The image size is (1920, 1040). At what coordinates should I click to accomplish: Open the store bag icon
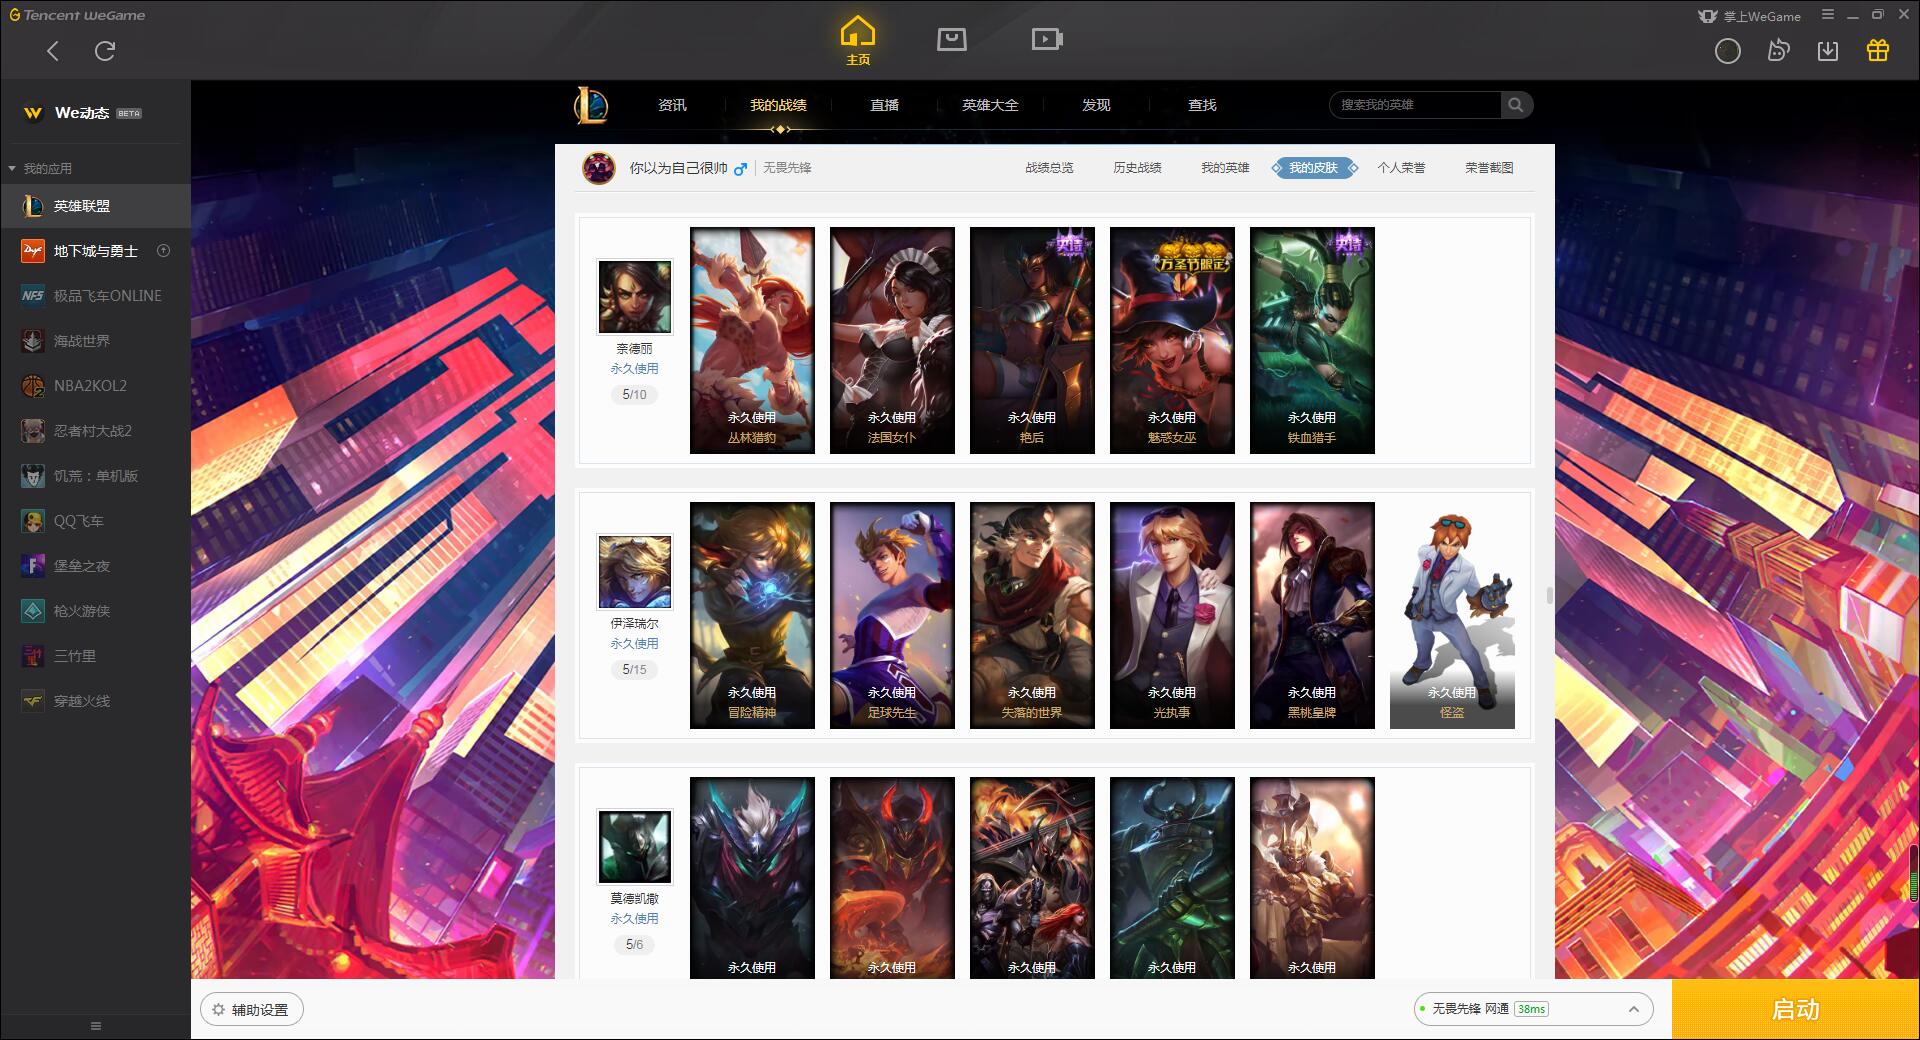[951, 39]
